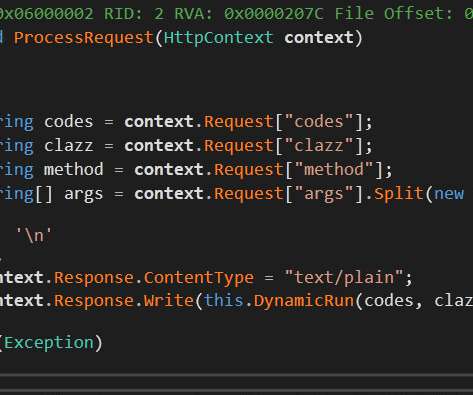The image size is (473, 395).
Task: Click Response before ContentType
Action: (94, 278)
